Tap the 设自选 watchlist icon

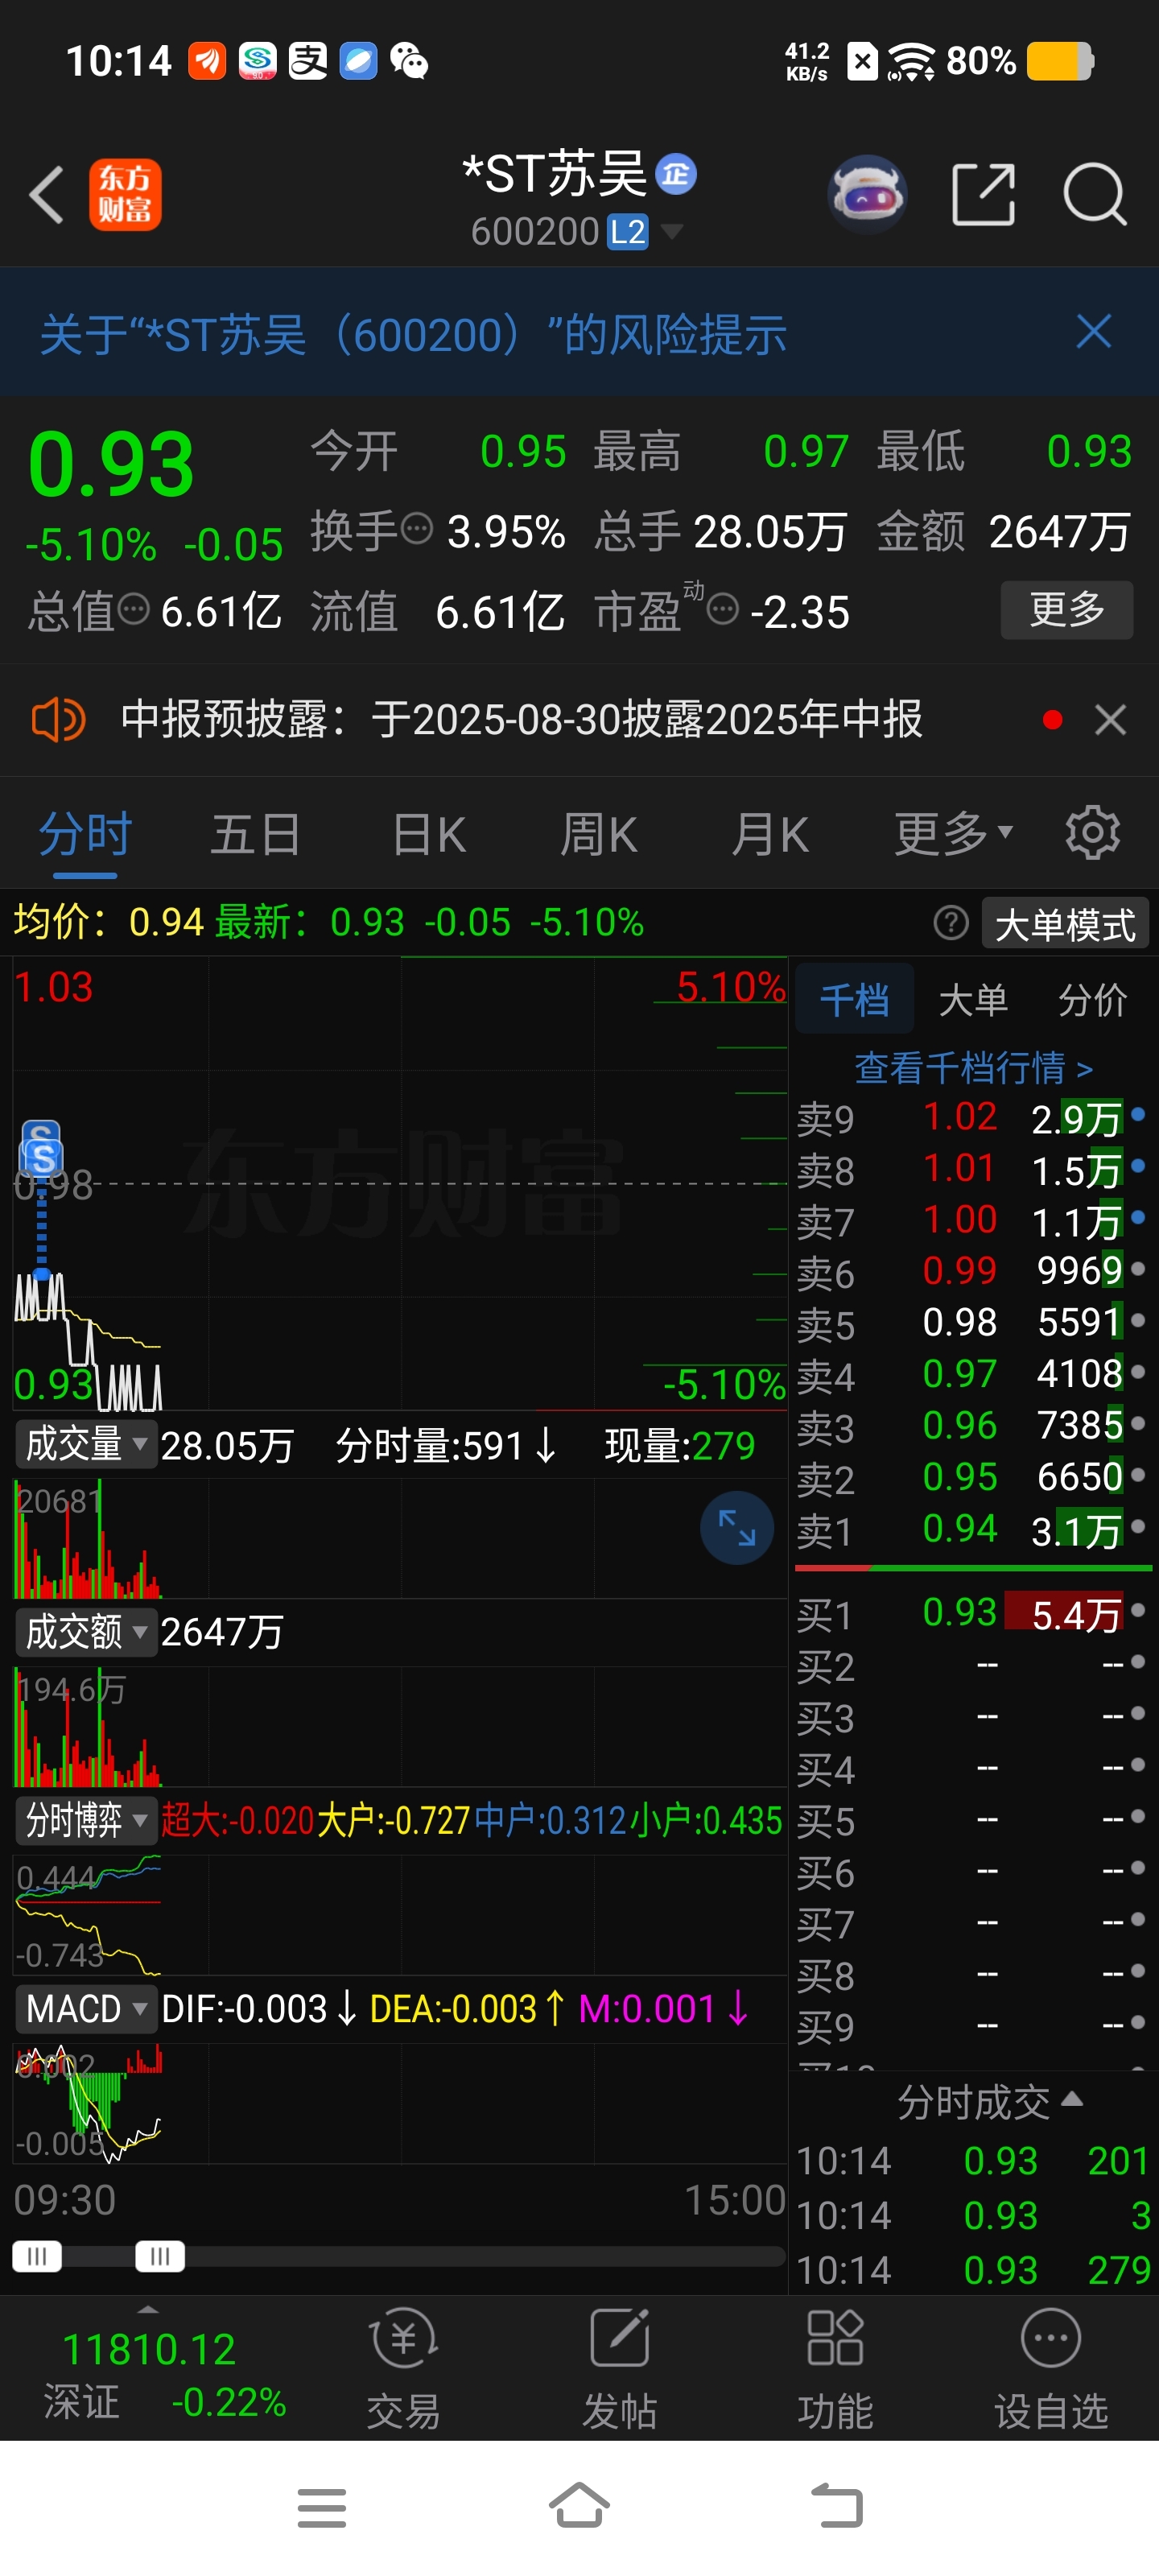1051,2368
